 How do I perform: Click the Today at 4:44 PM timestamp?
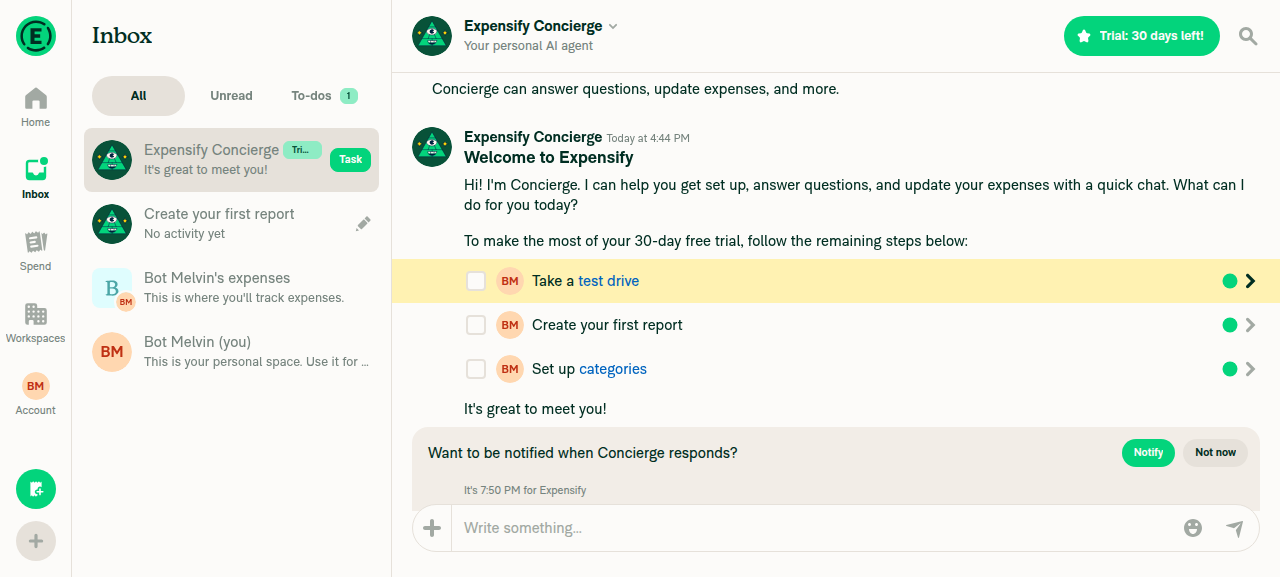(x=648, y=138)
